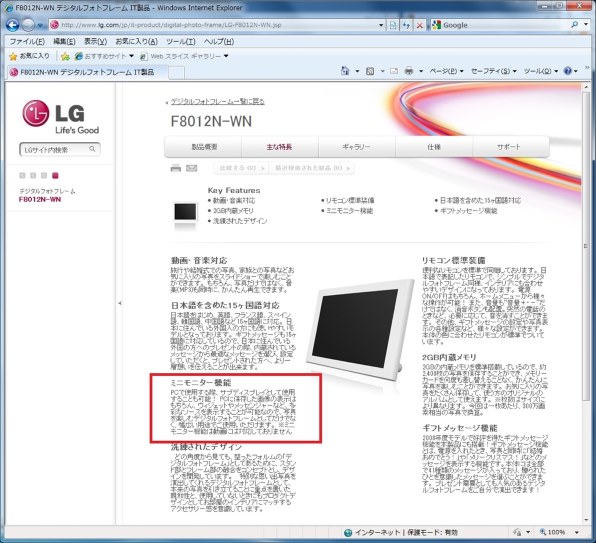596x543 pixels.
Task: Click the empty new tab button
Action: [176, 73]
